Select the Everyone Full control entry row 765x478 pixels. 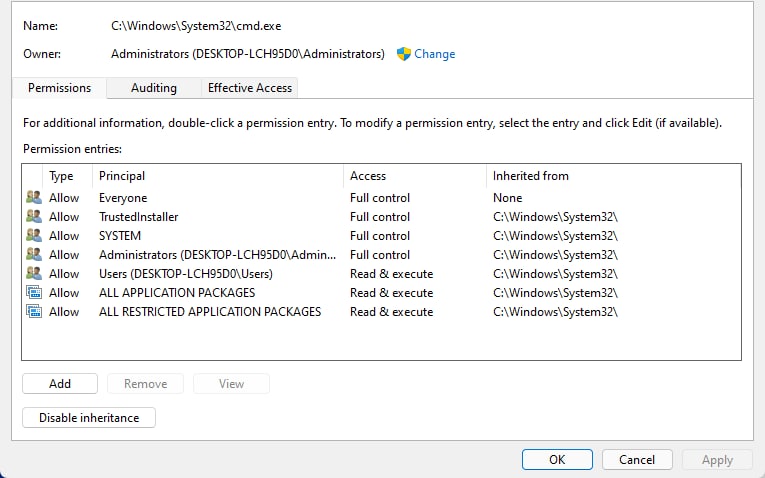[382, 198]
